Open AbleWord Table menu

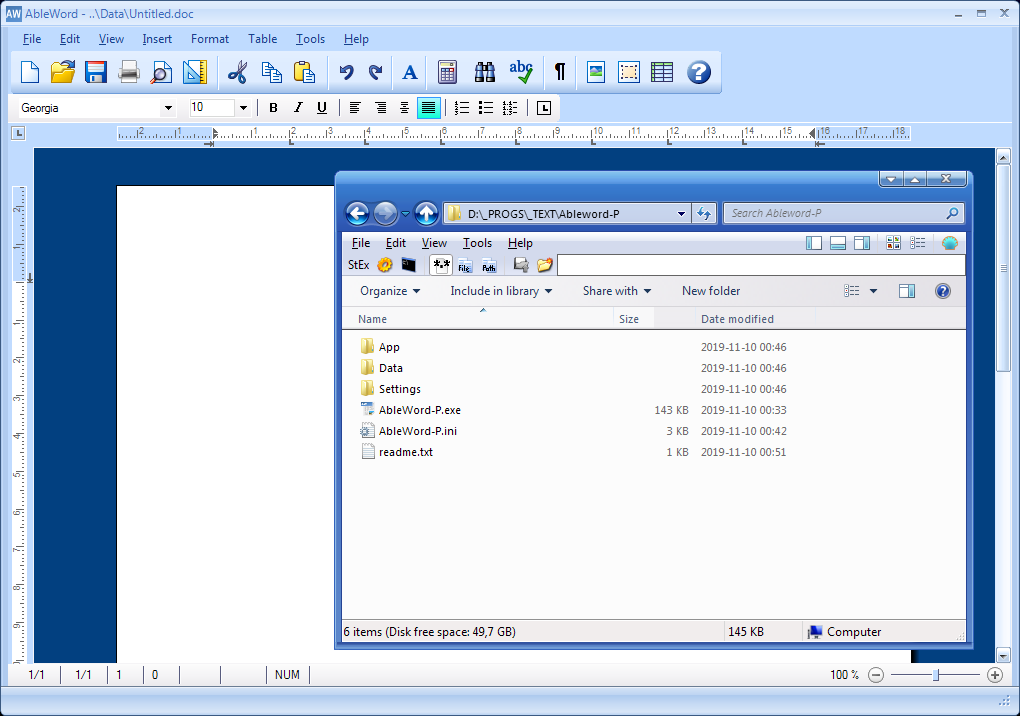tap(262, 39)
